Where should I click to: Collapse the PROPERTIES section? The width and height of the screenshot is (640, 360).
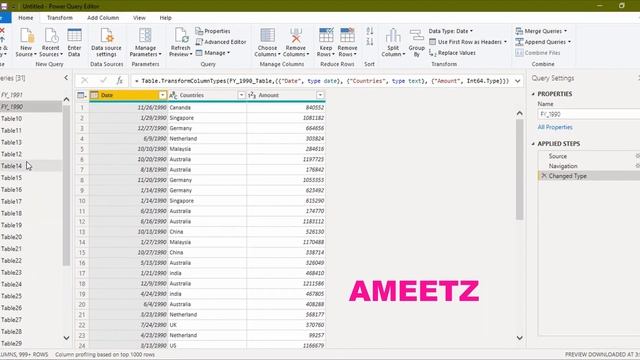(x=533, y=94)
